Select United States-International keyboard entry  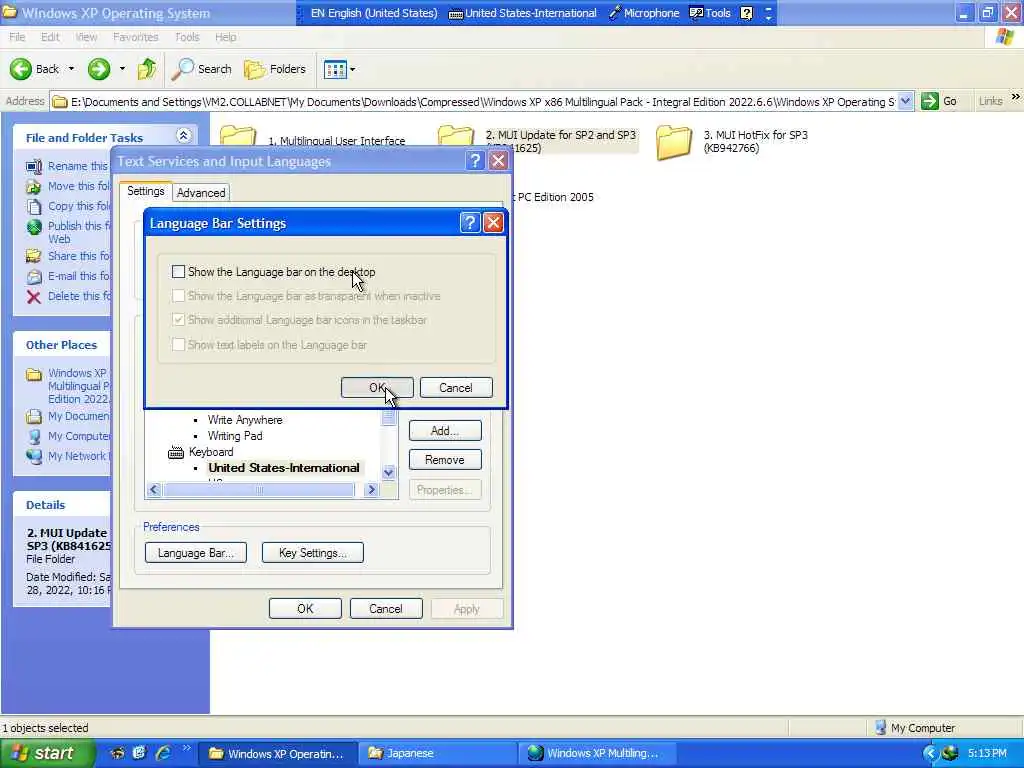(x=283, y=468)
